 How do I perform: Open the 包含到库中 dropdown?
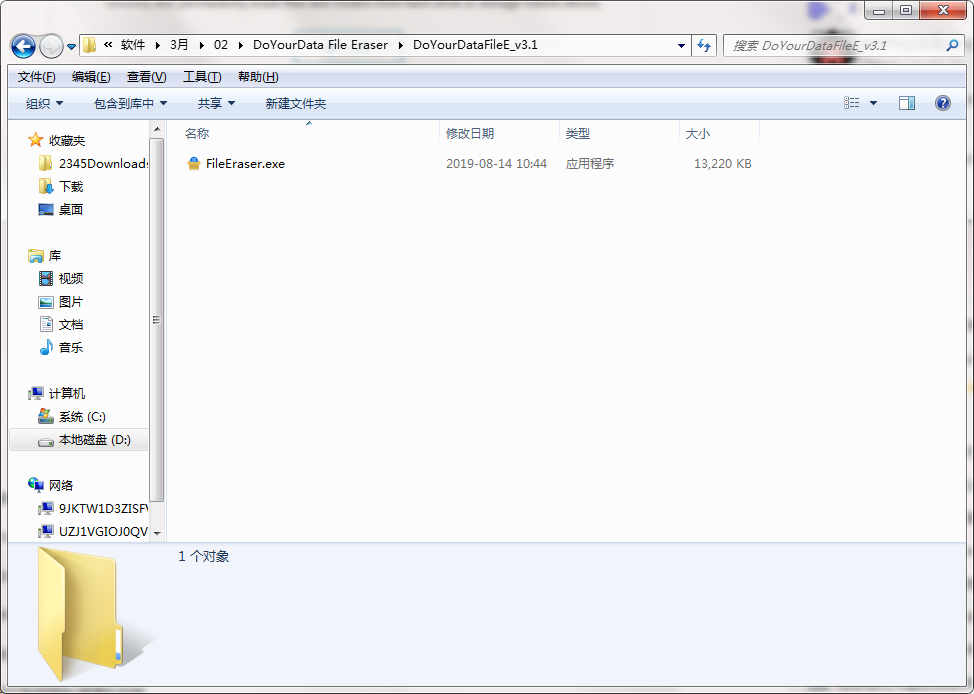[130, 104]
